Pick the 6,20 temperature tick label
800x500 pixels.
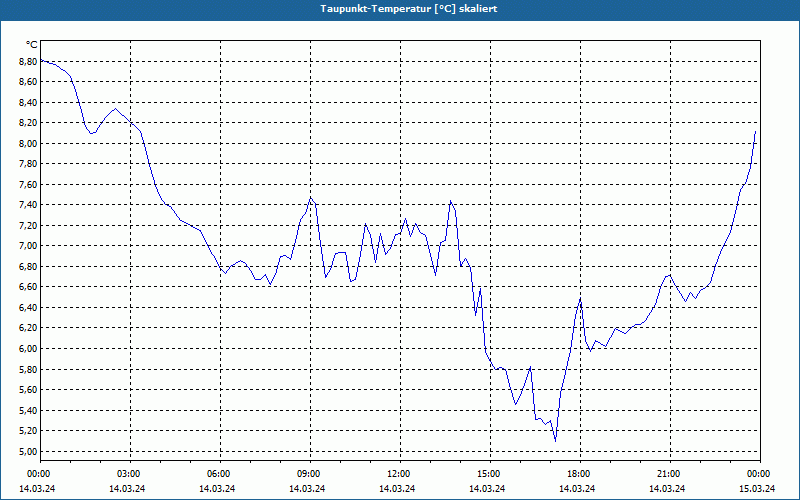[x=28, y=328]
